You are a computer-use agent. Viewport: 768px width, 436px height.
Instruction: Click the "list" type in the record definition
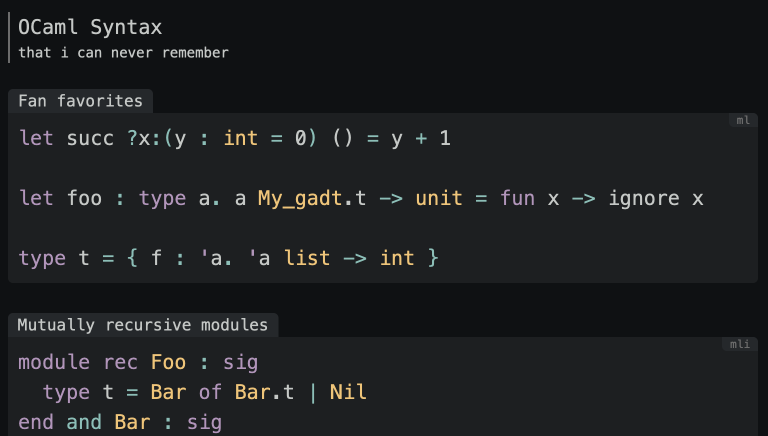[309, 258]
